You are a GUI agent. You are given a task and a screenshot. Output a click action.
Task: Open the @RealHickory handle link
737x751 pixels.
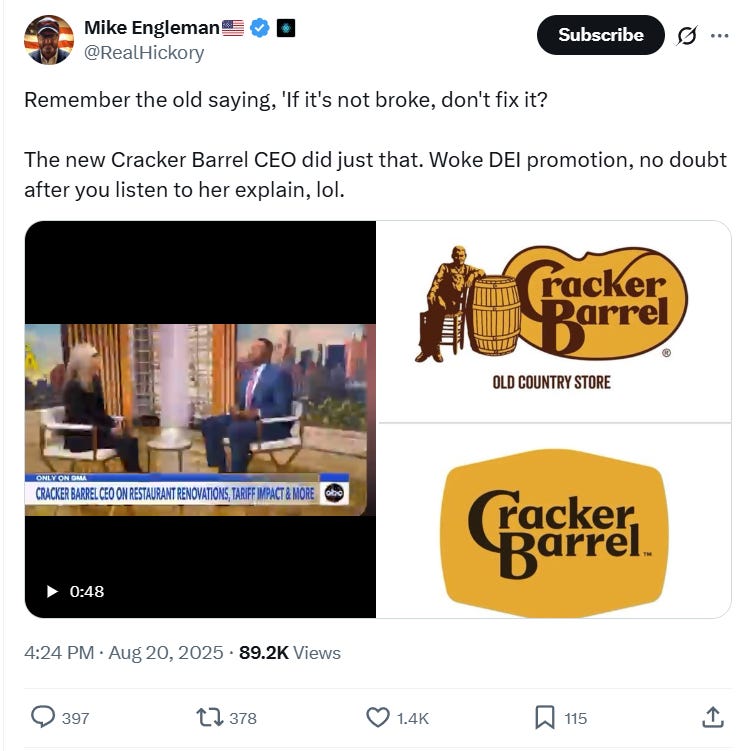click(x=144, y=52)
